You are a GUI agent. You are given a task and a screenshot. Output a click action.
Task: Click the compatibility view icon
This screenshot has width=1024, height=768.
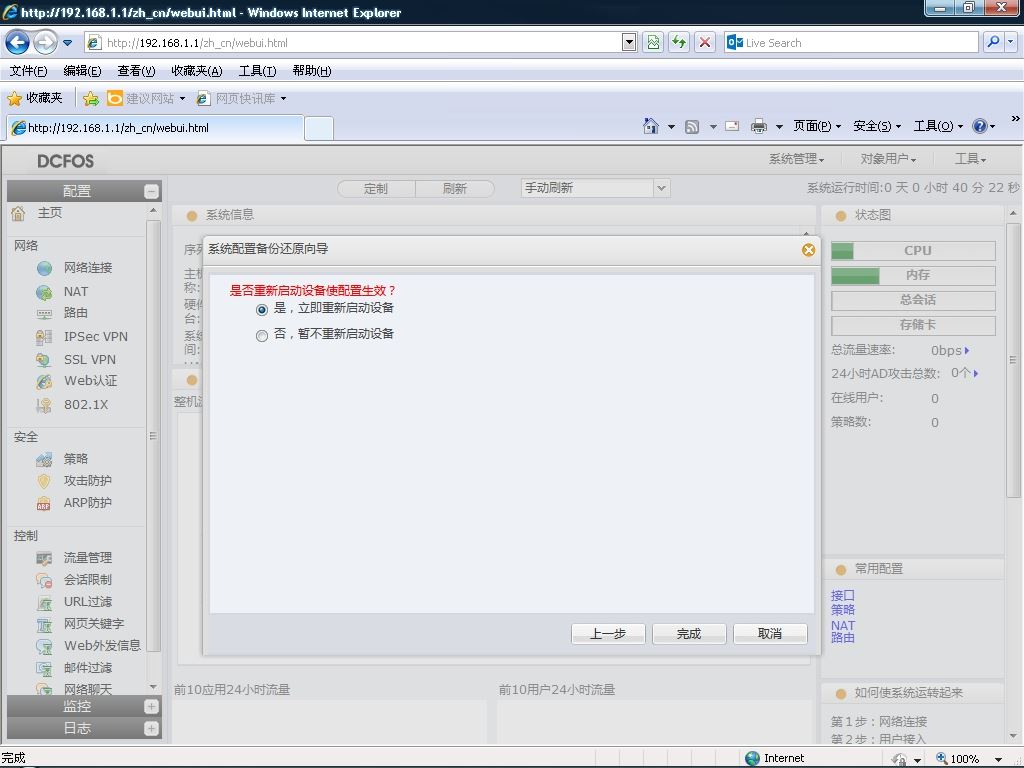(653, 42)
